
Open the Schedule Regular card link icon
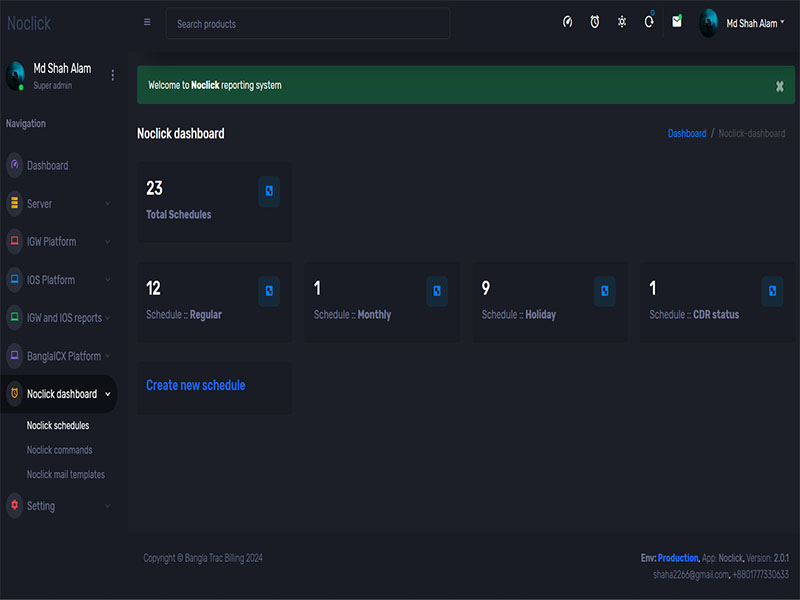click(x=269, y=291)
